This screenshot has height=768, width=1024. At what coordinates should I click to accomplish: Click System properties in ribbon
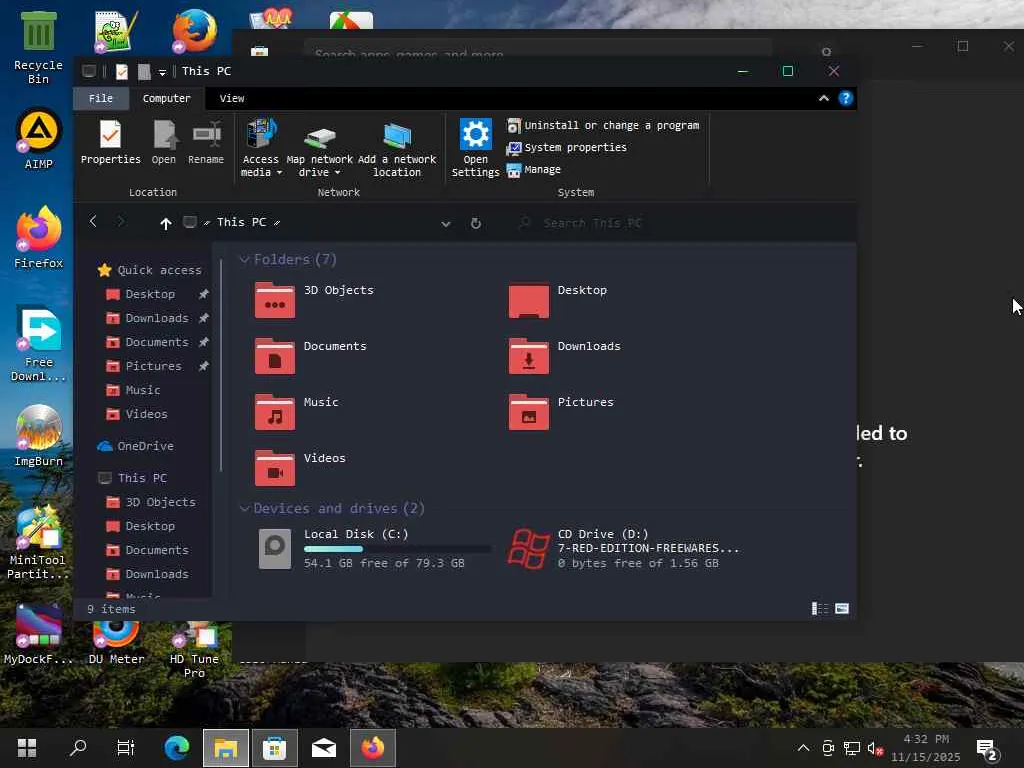tap(566, 148)
